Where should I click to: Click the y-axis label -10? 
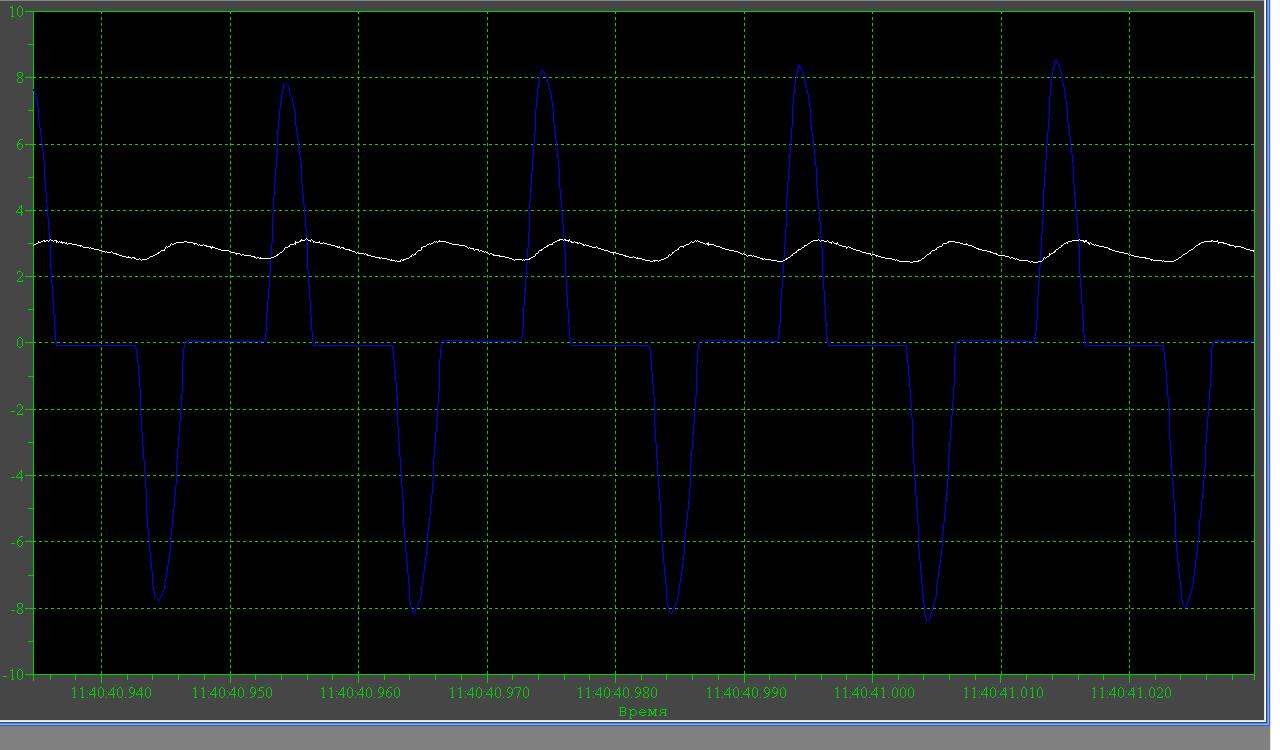point(14,674)
